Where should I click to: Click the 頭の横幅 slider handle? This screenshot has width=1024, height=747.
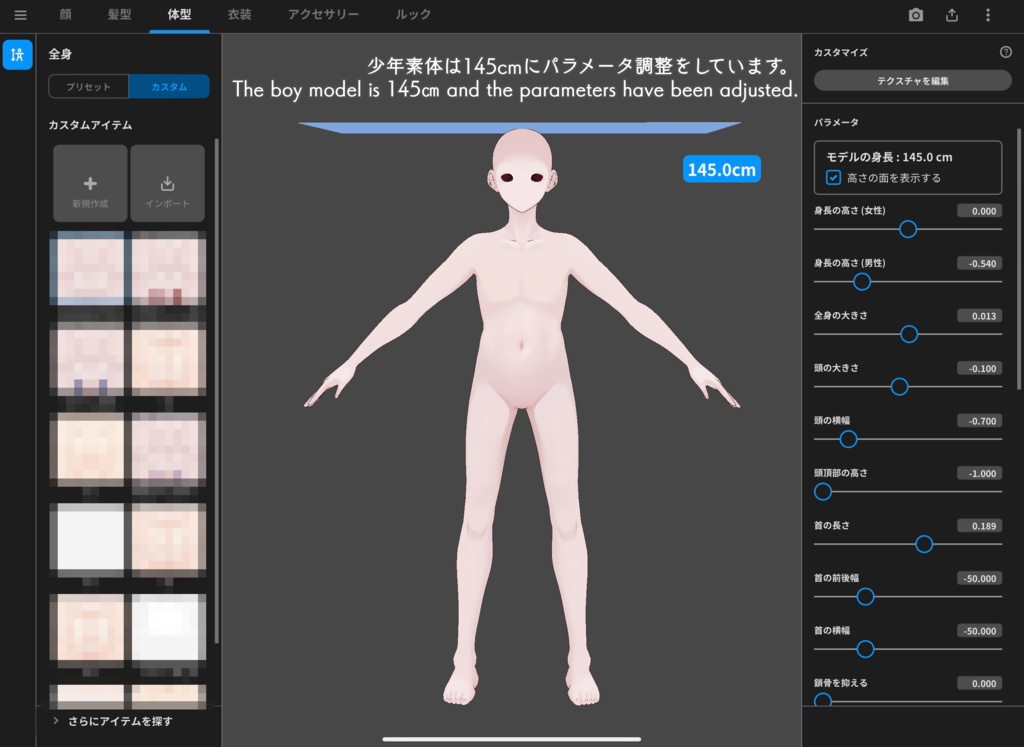[849, 439]
